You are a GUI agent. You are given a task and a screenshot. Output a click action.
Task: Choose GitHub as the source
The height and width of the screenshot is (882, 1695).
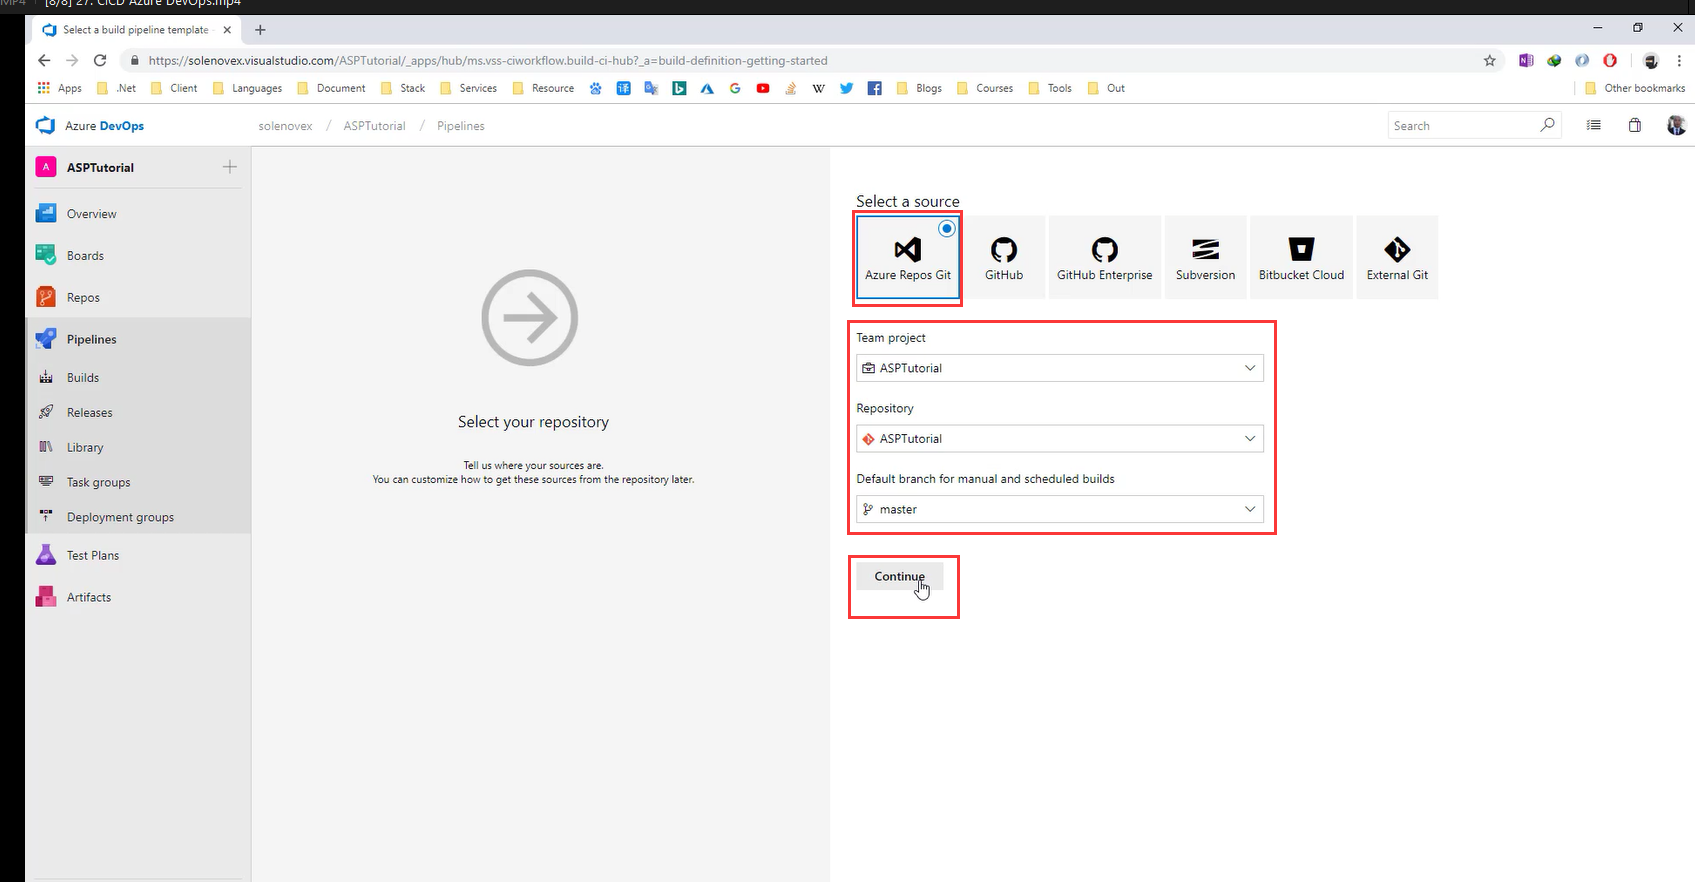coord(1004,258)
